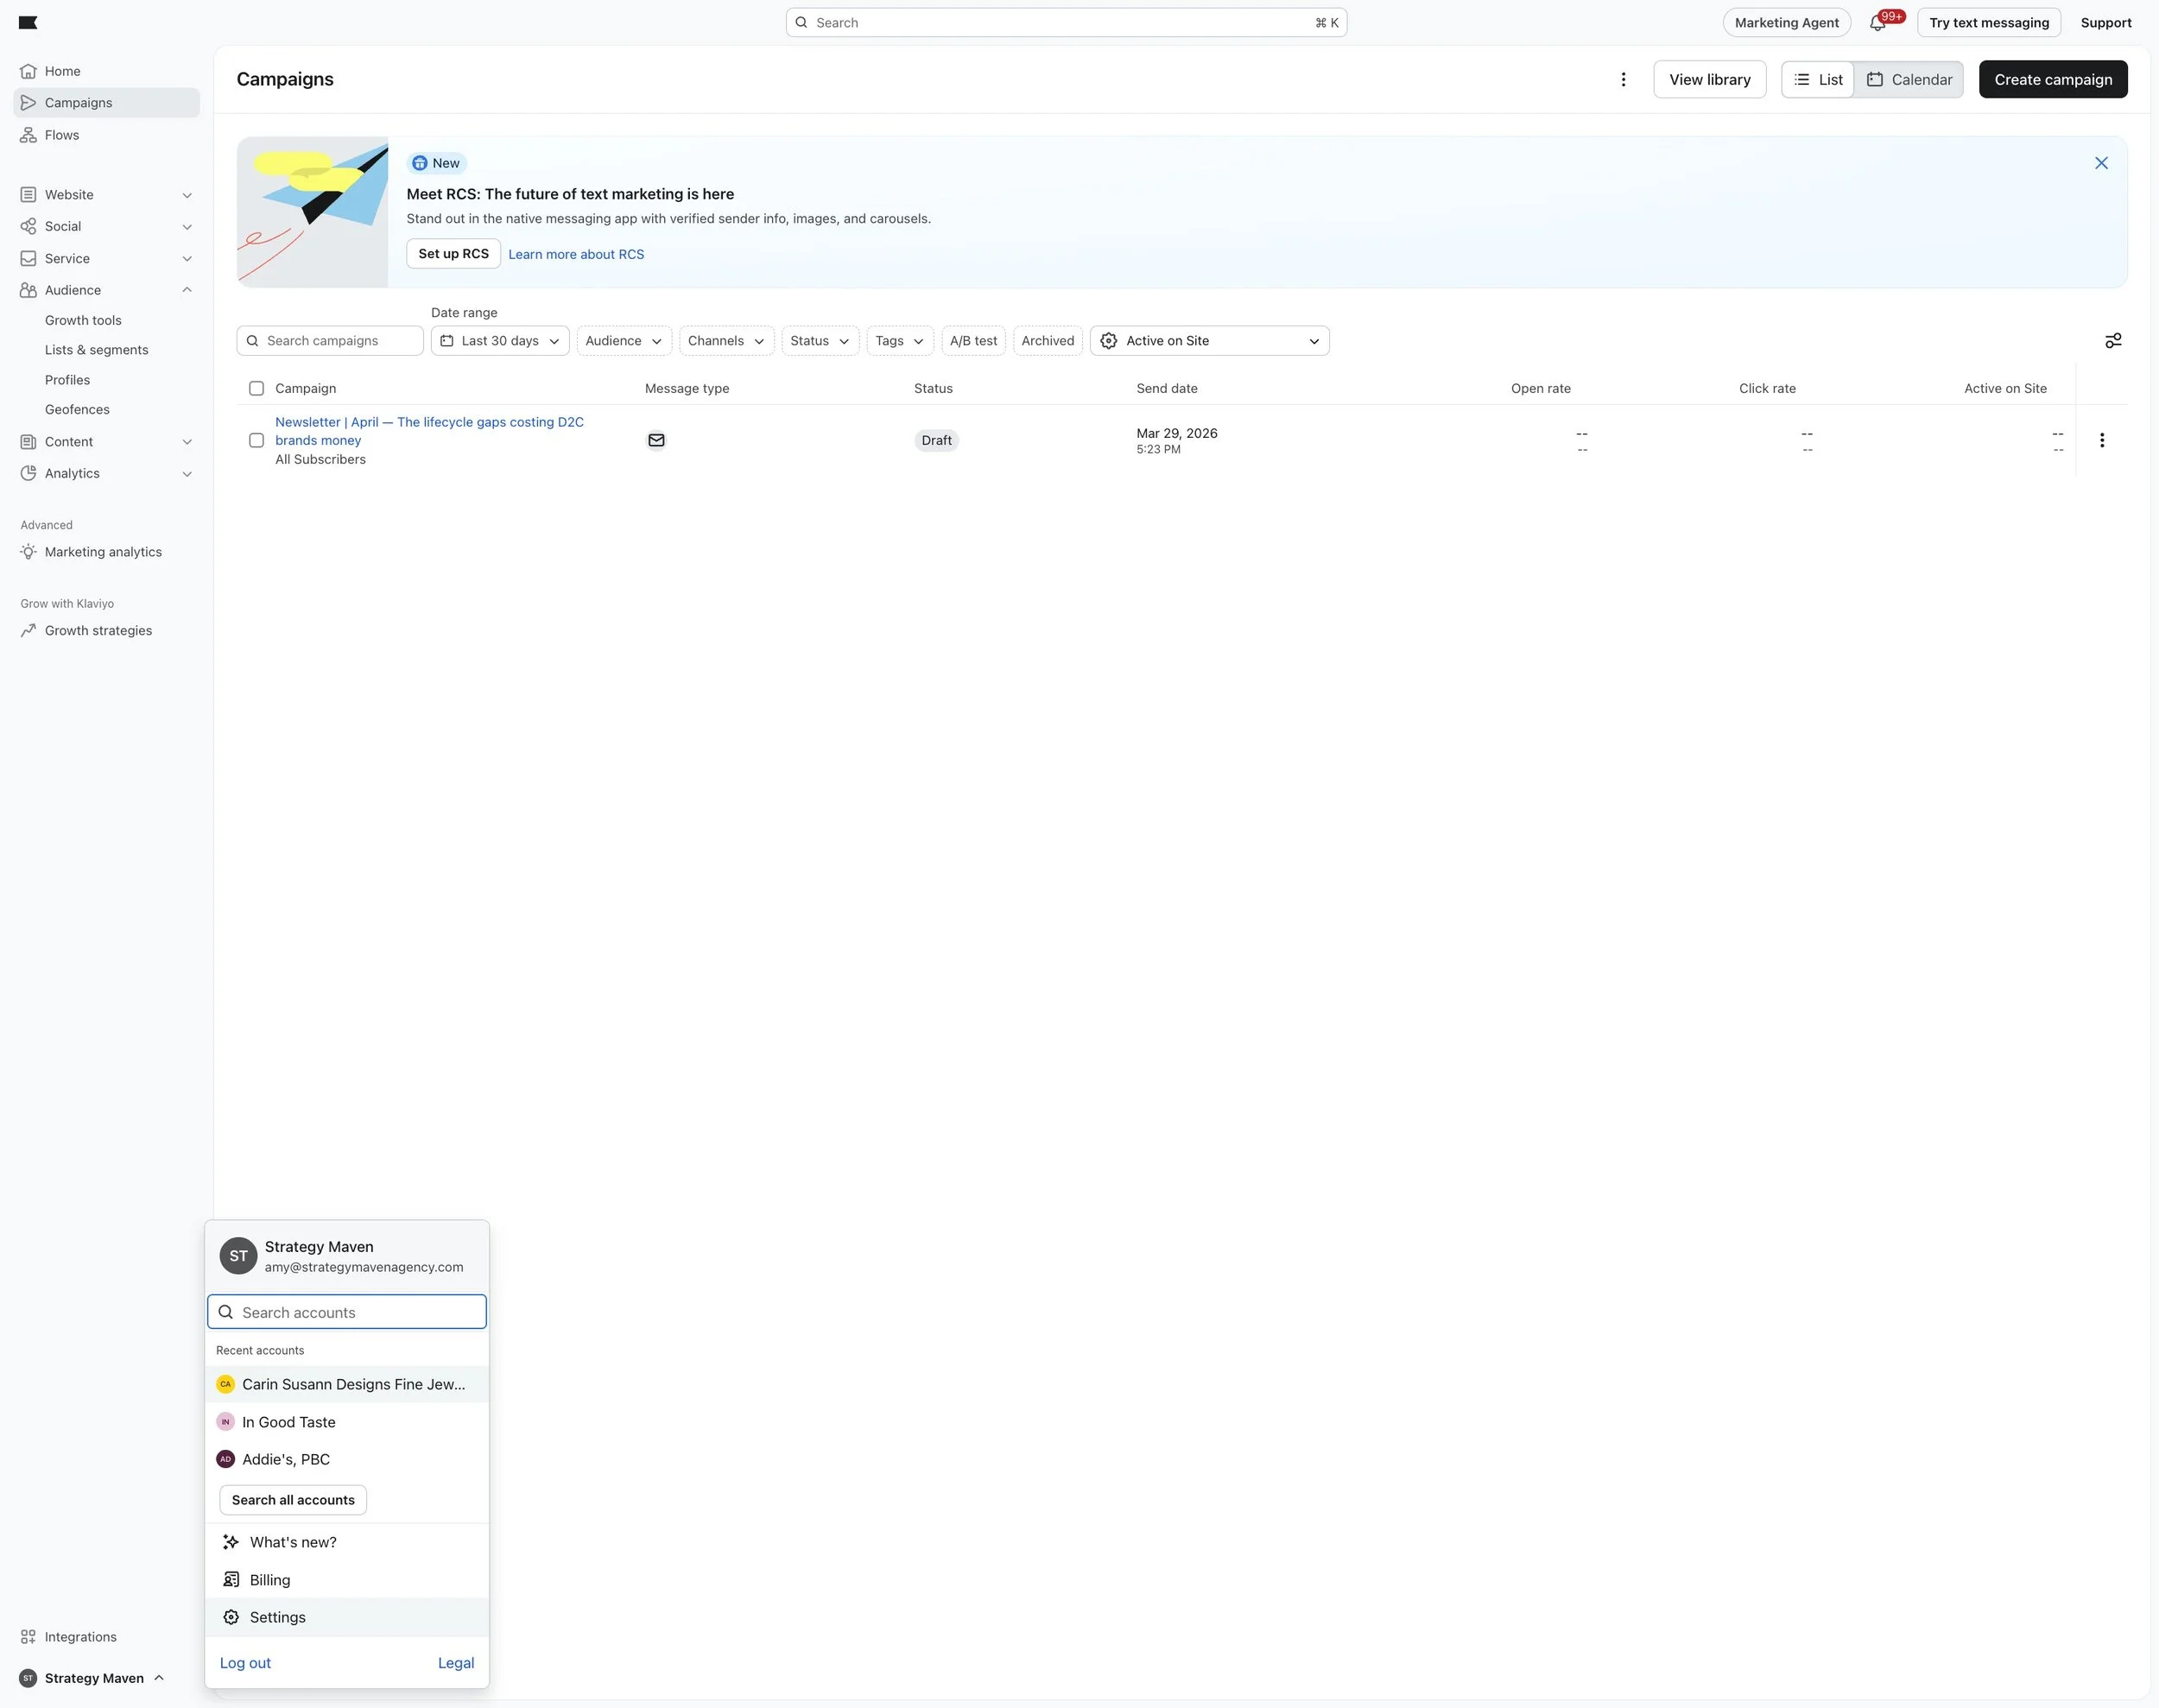Switch to the Calendar view tab

pyautogui.click(x=1908, y=80)
